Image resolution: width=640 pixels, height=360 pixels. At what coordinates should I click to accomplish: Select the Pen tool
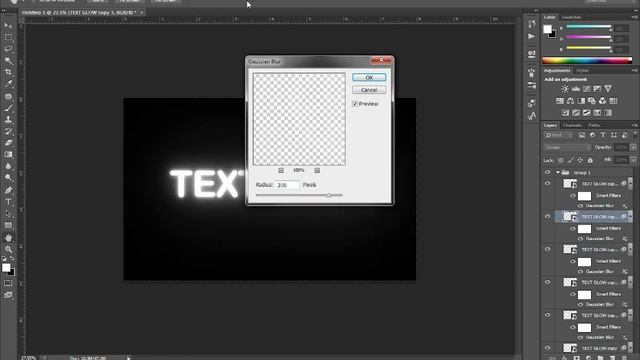8,190
